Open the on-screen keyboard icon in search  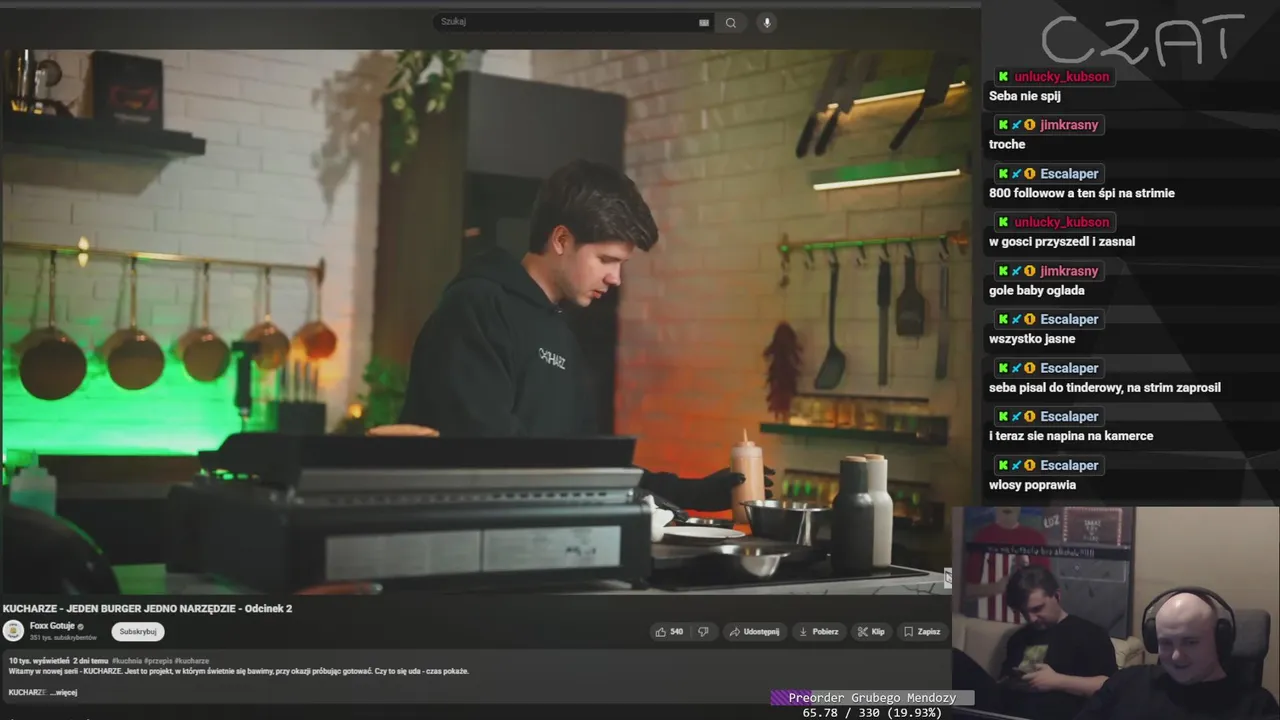coord(704,23)
